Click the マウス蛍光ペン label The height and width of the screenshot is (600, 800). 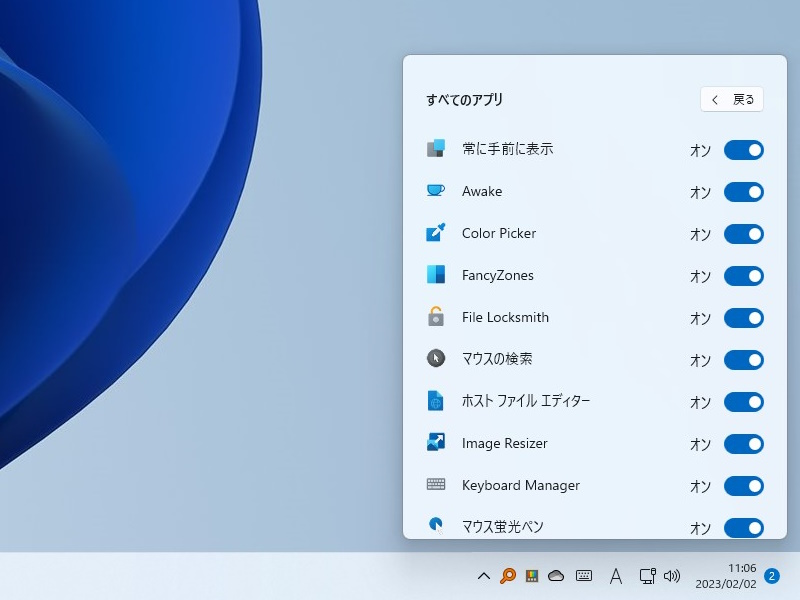tap(503, 527)
